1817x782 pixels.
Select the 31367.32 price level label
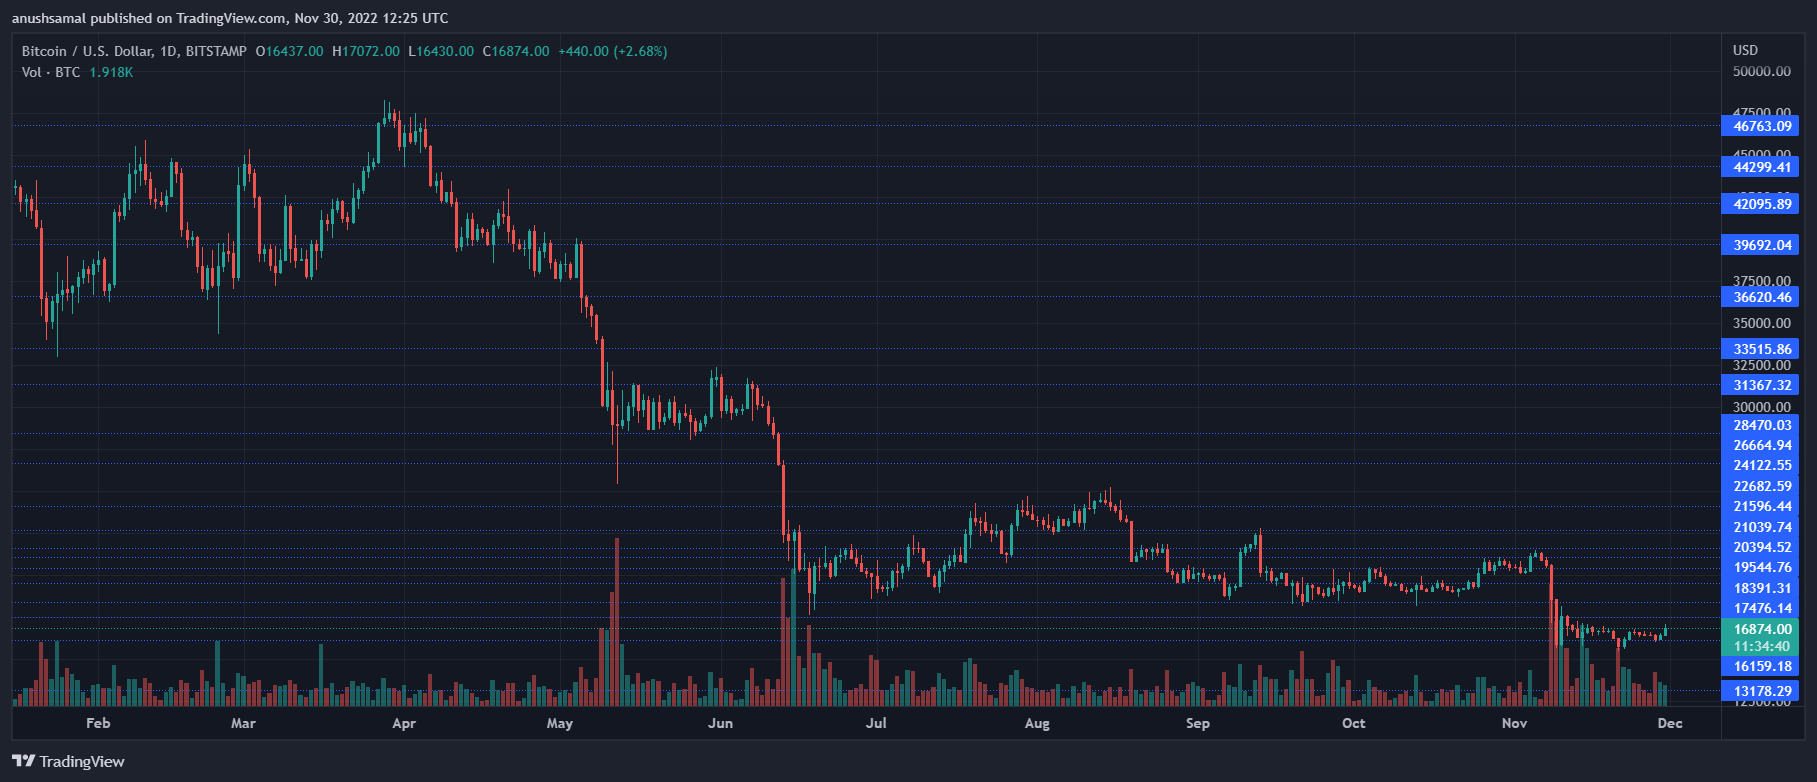(1760, 385)
